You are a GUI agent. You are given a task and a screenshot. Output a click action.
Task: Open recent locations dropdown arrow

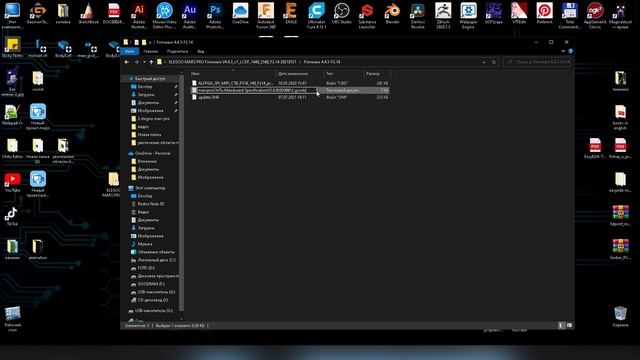coord(144,62)
